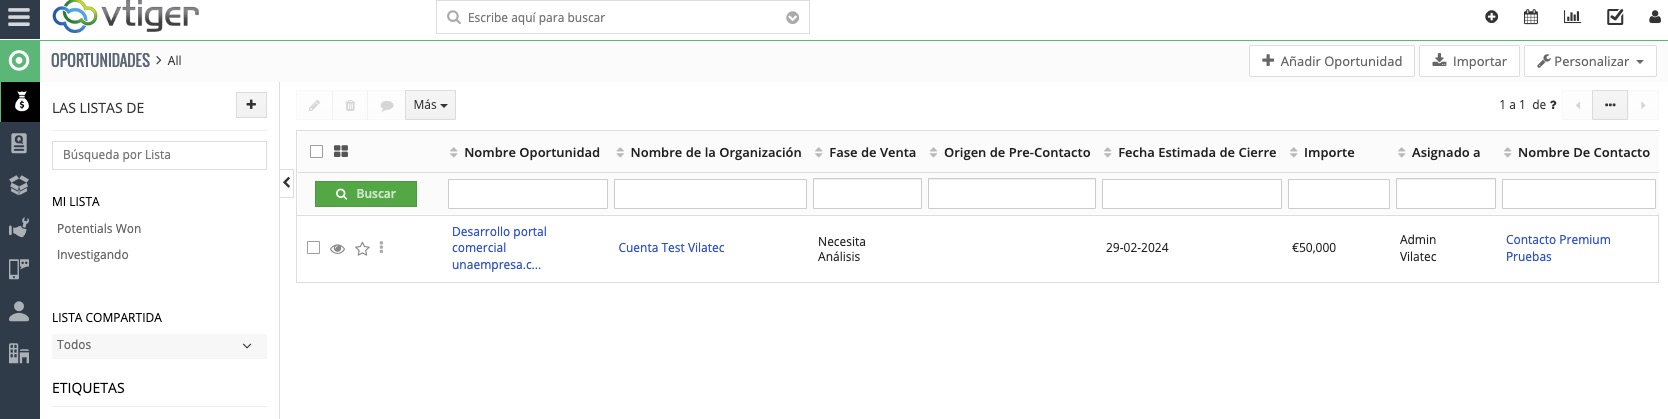Click the quick create plus icon
This screenshot has height=419, width=1668.
1491,17
